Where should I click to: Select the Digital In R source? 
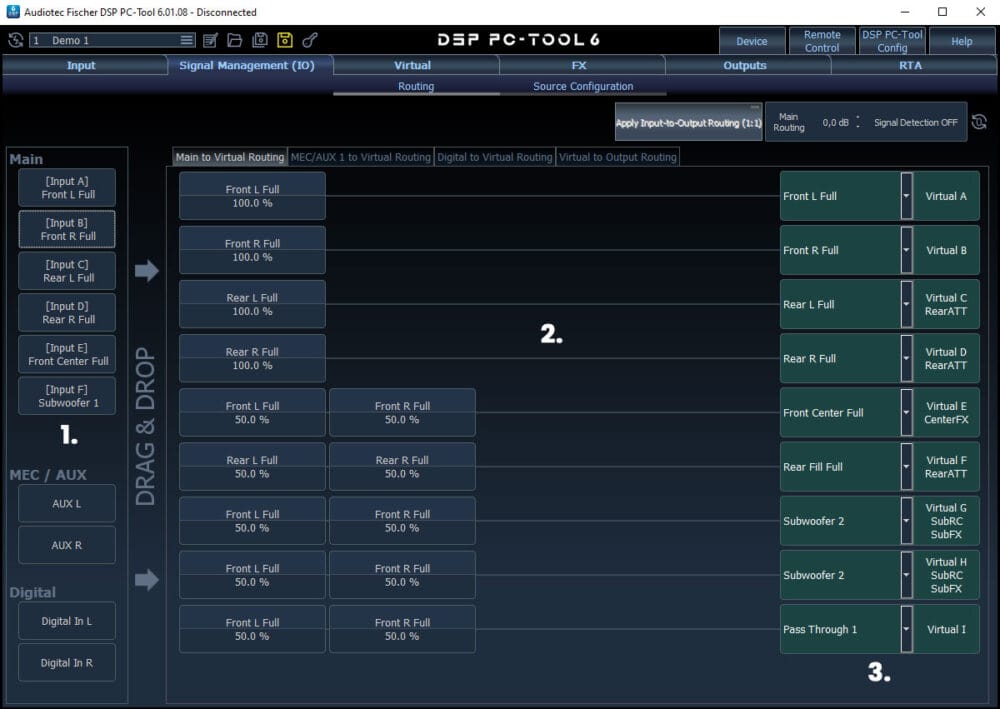click(x=67, y=662)
